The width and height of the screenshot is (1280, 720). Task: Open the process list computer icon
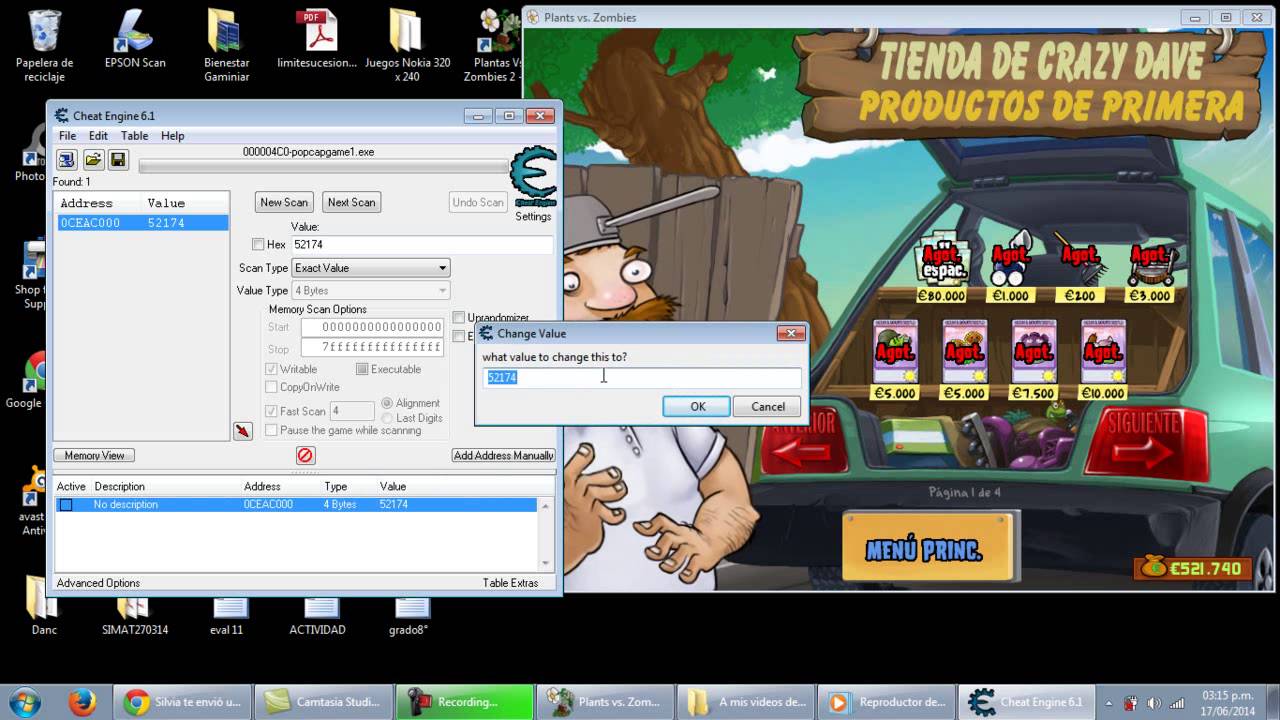pyautogui.click(x=66, y=160)
